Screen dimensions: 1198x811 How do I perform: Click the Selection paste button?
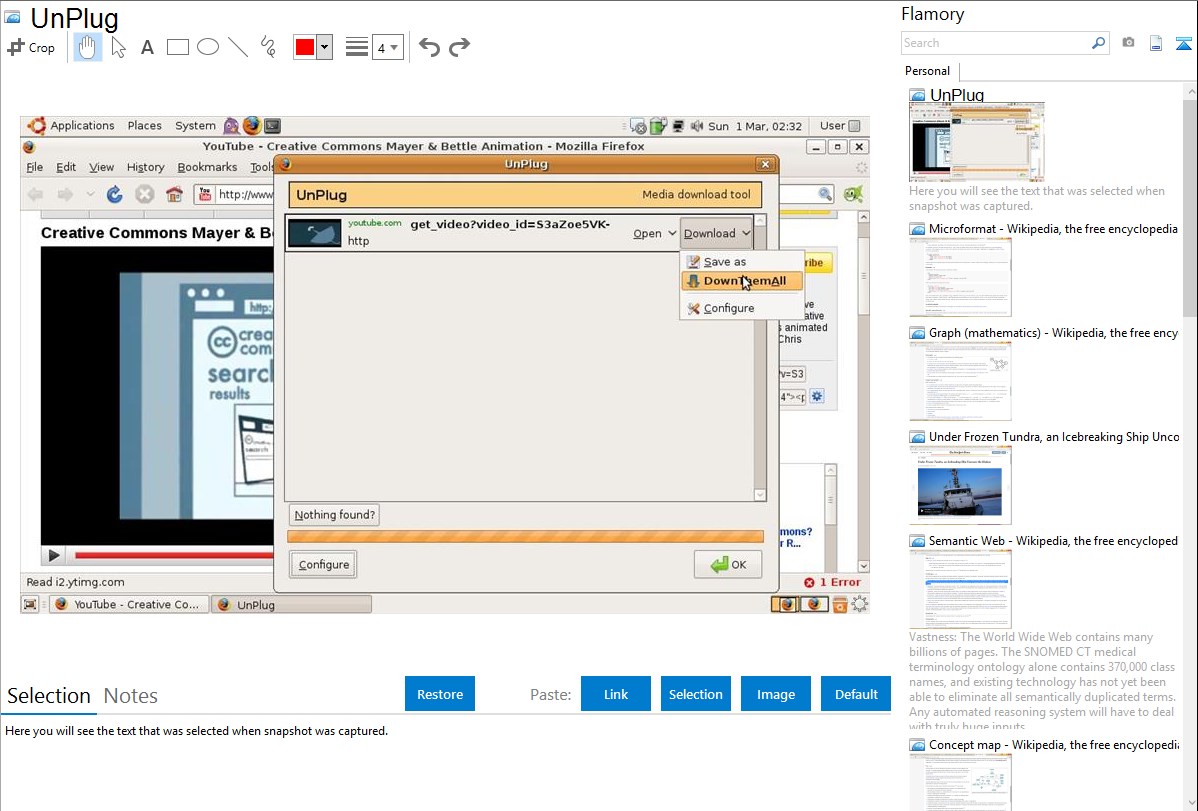pyautogui.click(x=695, y=694)
